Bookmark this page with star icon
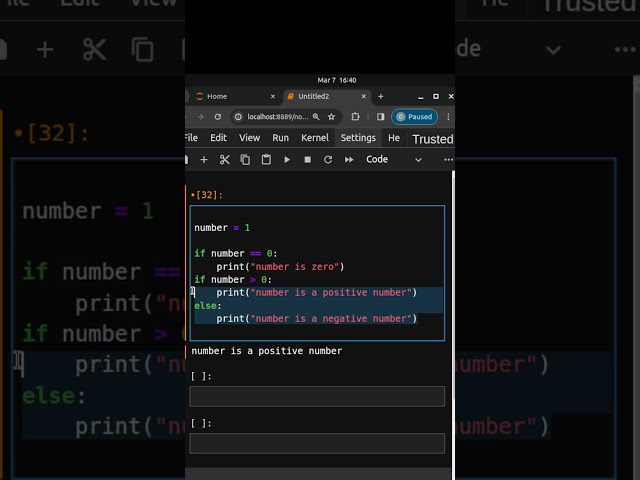 pos(331,117)
